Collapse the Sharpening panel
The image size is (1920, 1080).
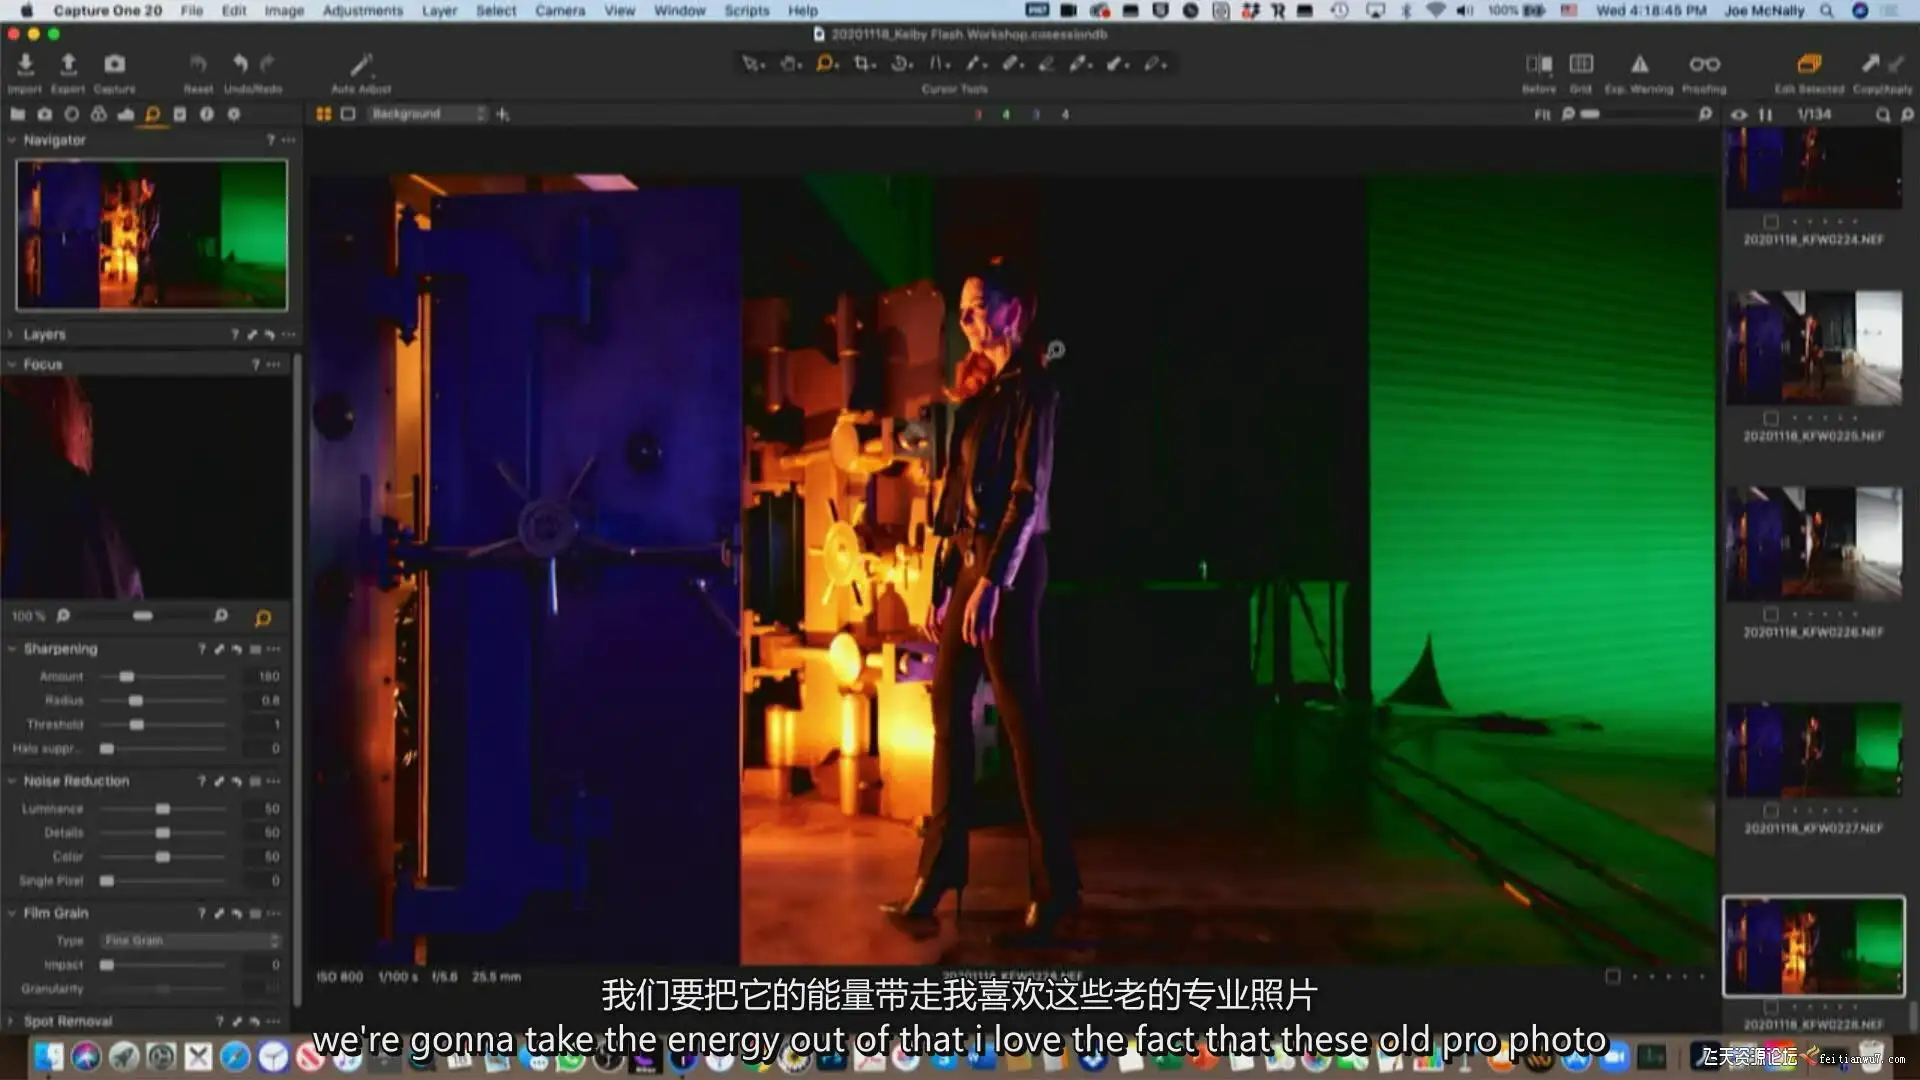click(12, 649)
